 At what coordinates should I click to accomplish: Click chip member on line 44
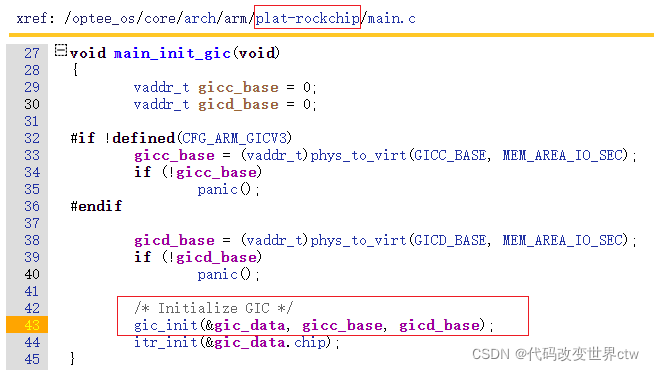coord(310,343)
